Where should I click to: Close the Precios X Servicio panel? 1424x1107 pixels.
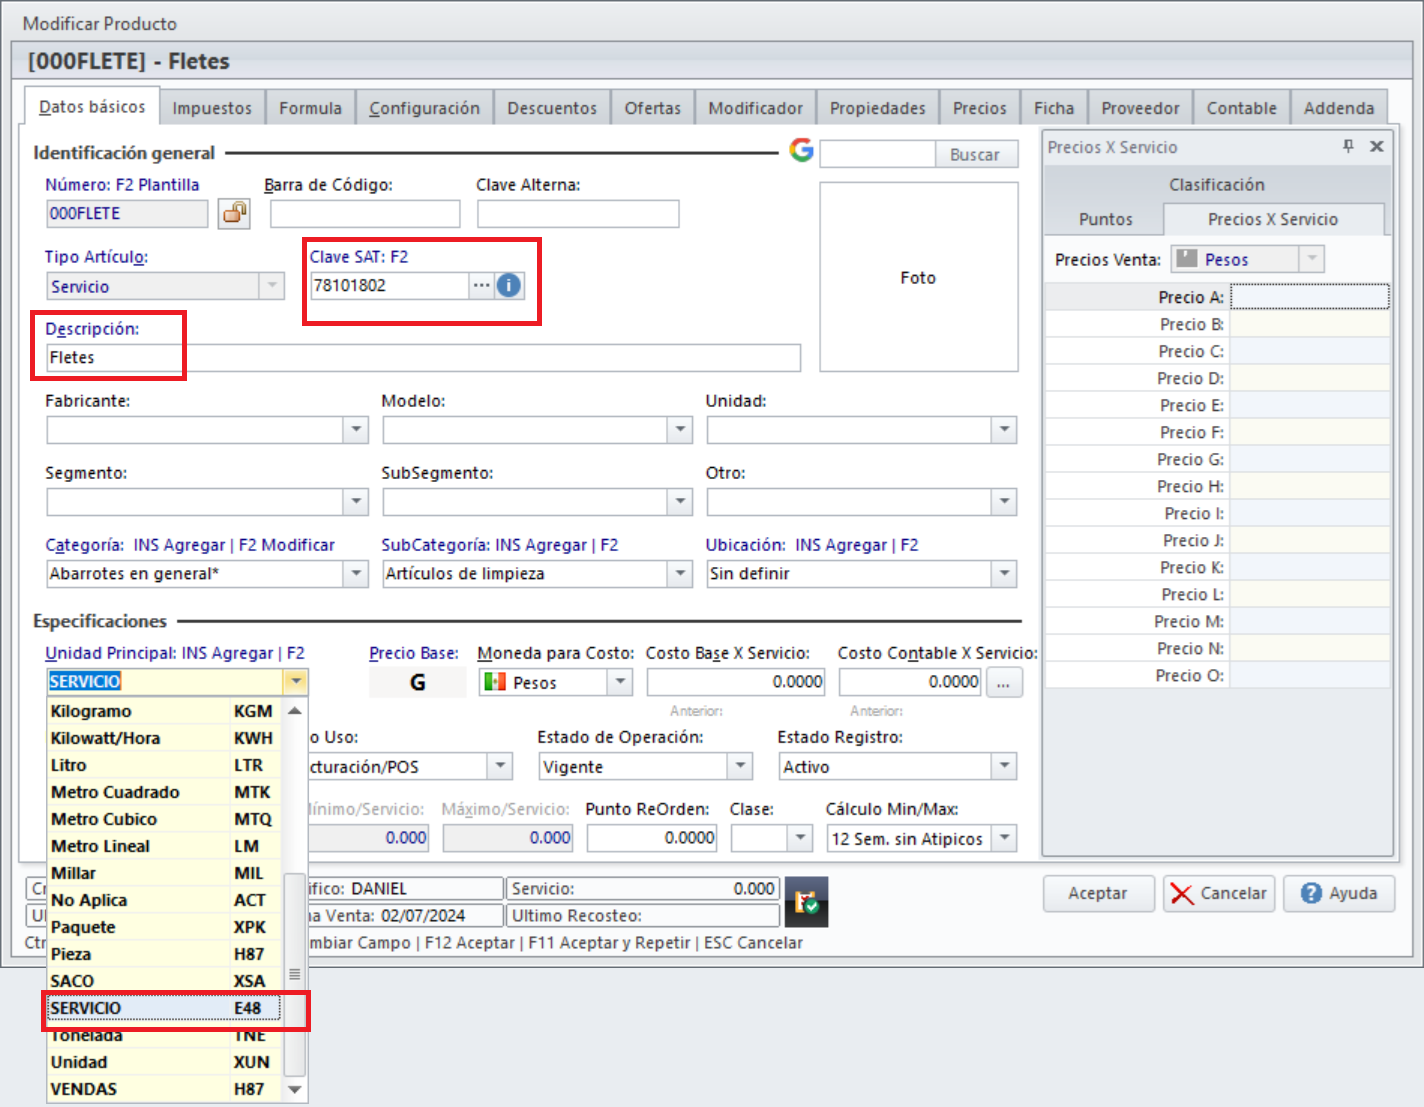coord(1377,147)
